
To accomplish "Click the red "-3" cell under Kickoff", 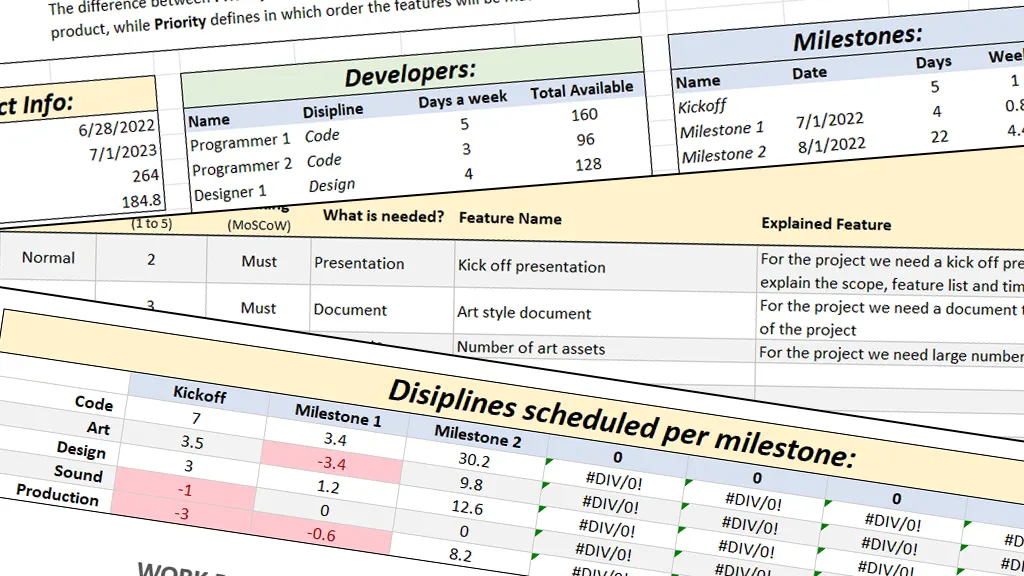I will 182,514.
